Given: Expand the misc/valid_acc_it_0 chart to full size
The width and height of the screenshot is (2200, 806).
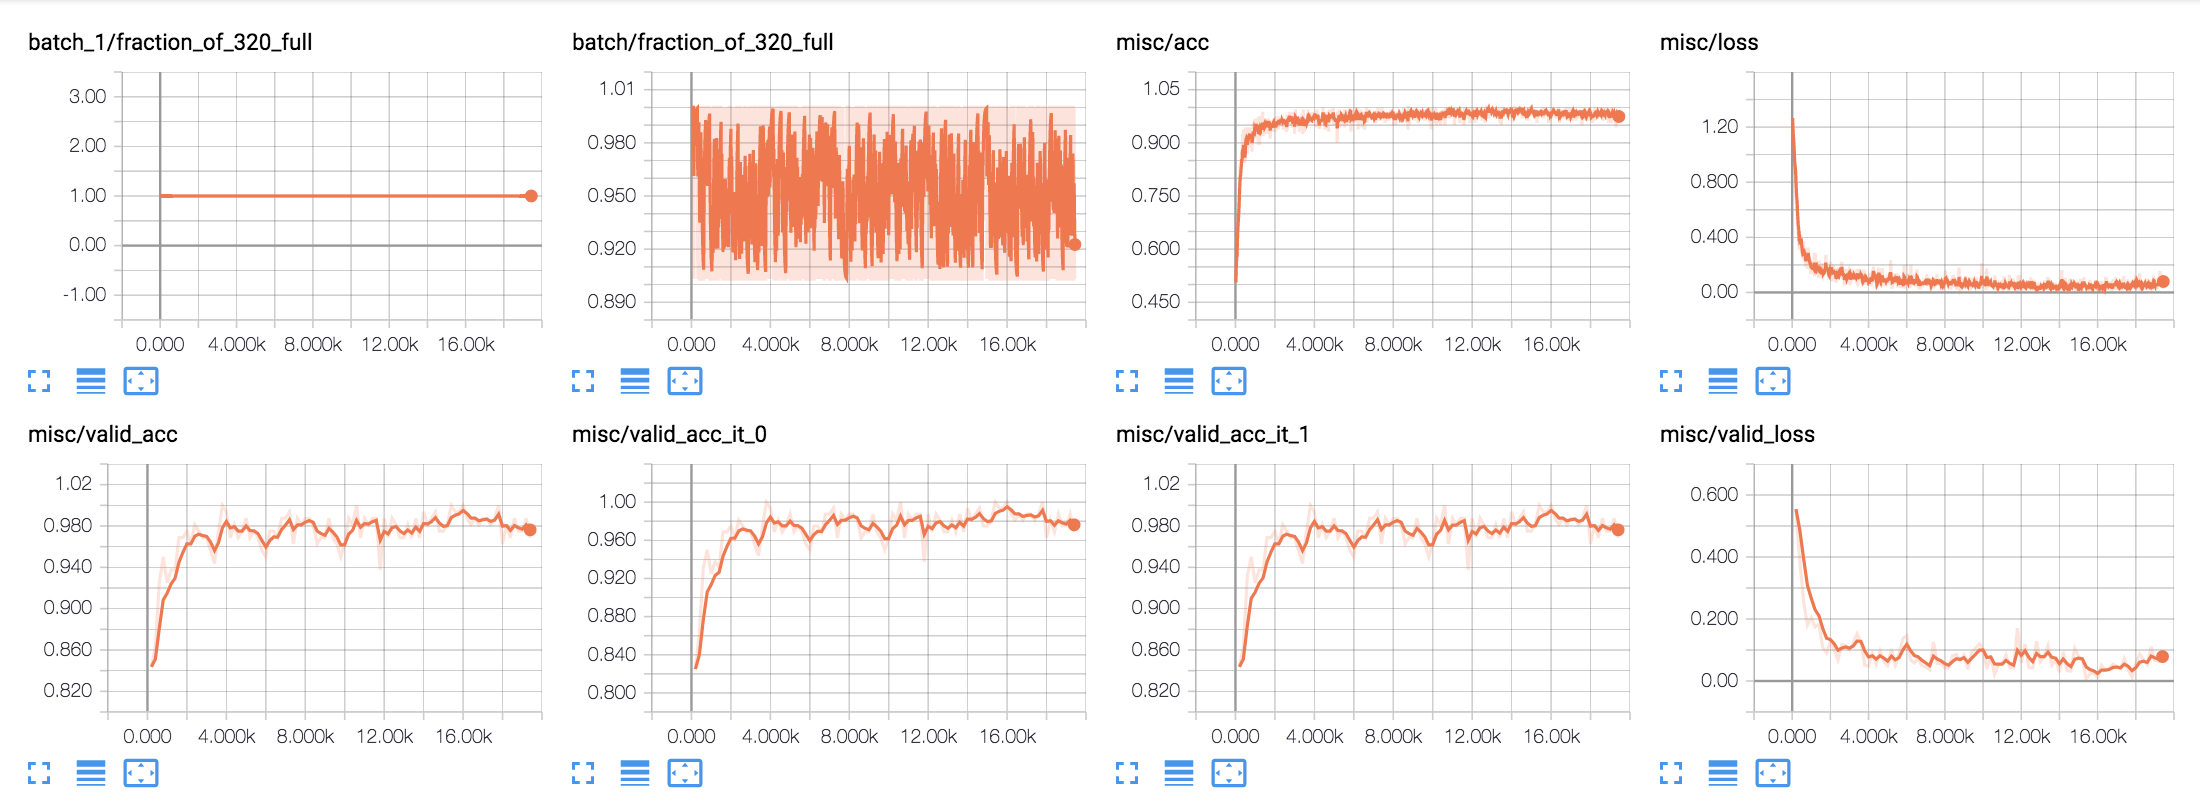Looking at the screenshot, I should coord(583,773).
